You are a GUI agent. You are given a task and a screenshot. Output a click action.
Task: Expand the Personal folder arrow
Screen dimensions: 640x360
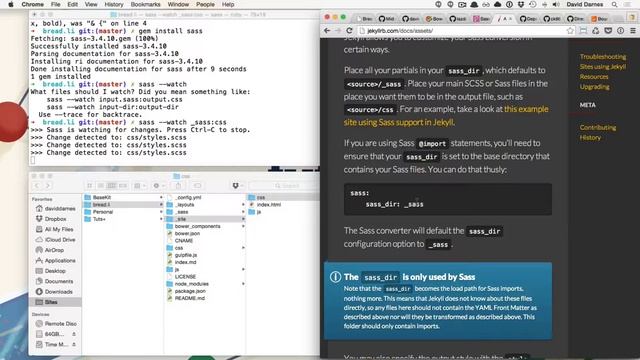(x=161, y=212)
